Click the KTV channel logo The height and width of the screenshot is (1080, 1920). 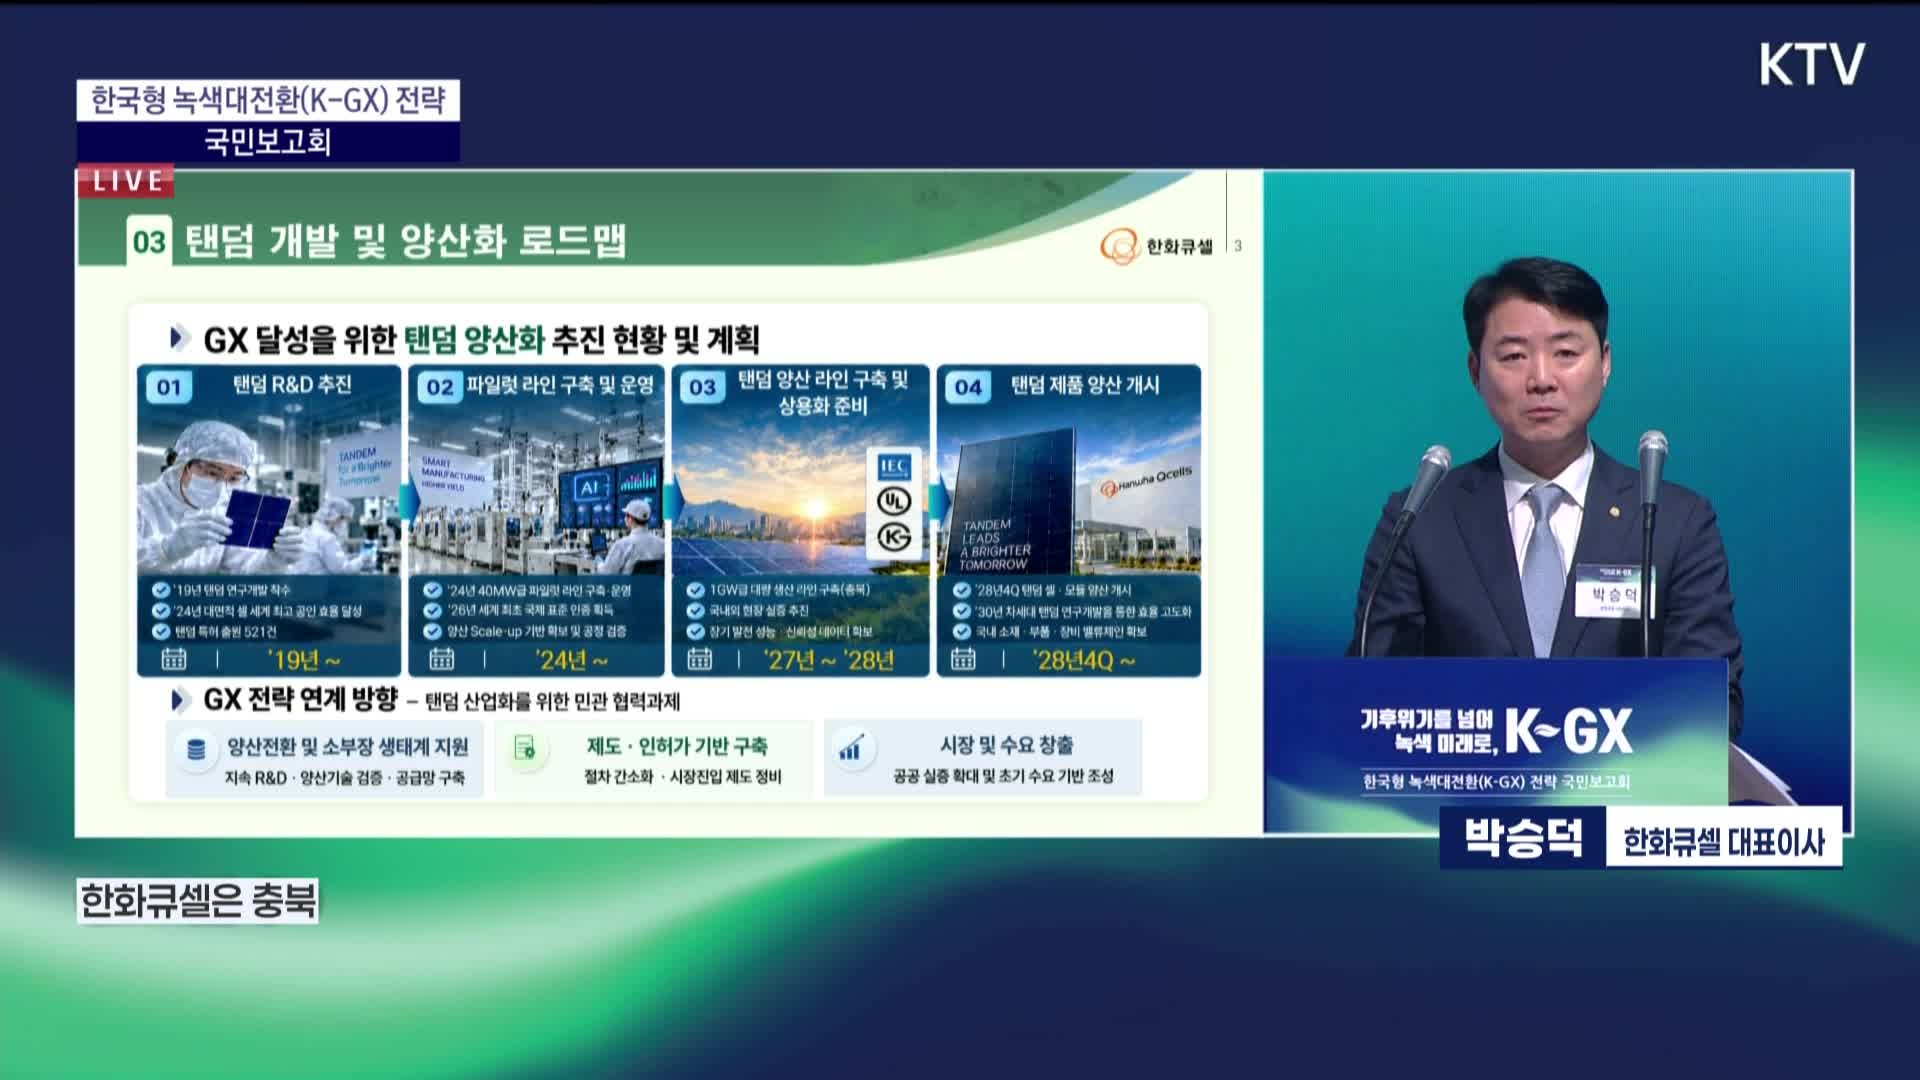tap(1811, 64)
